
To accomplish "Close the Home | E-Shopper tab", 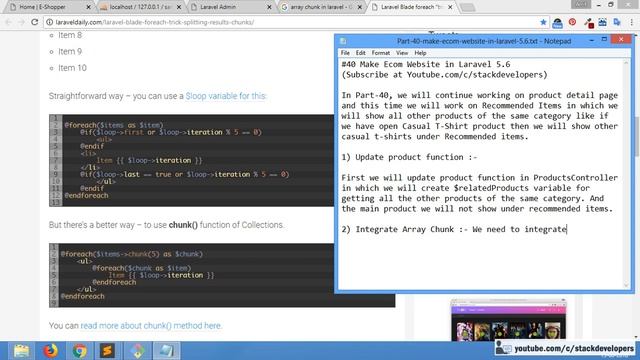I will coord(89,7).
